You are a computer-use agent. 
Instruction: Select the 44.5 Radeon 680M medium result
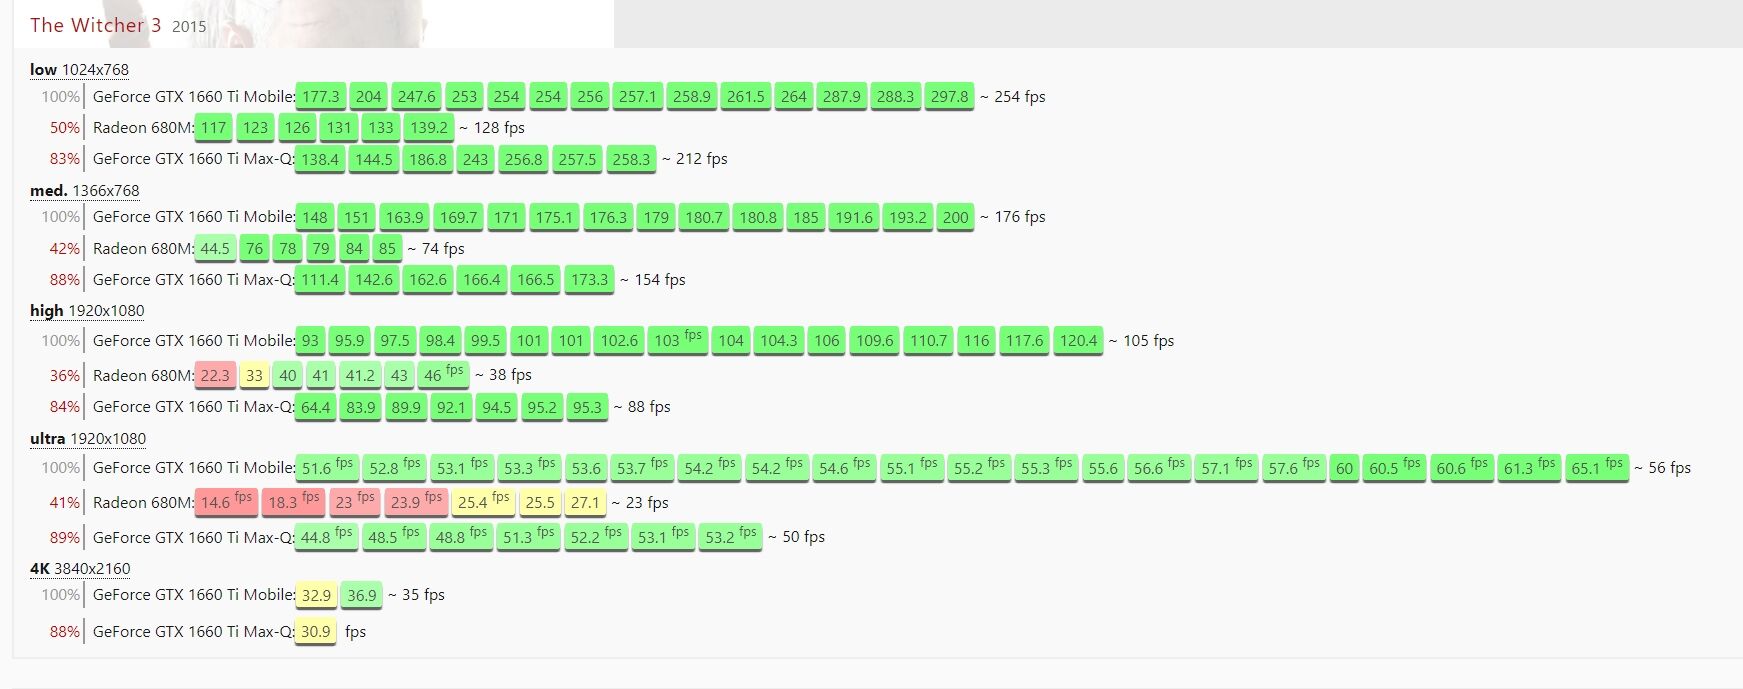click(215, 248)
